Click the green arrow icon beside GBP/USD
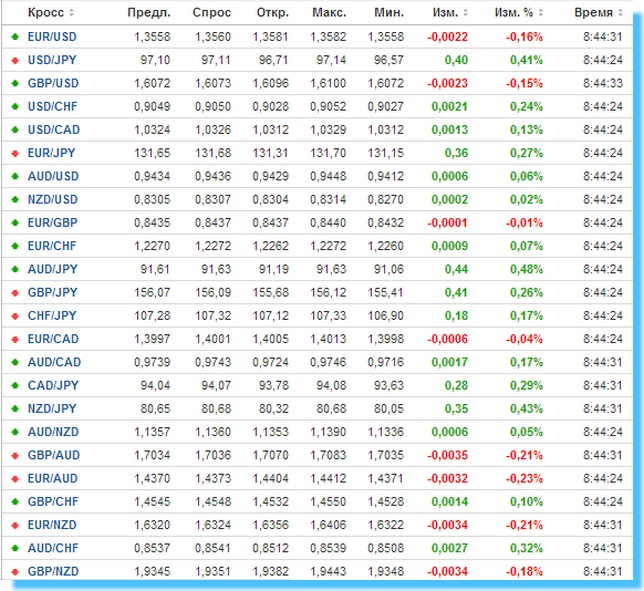Viewport: 644px width, 591px height. (15, 83)
